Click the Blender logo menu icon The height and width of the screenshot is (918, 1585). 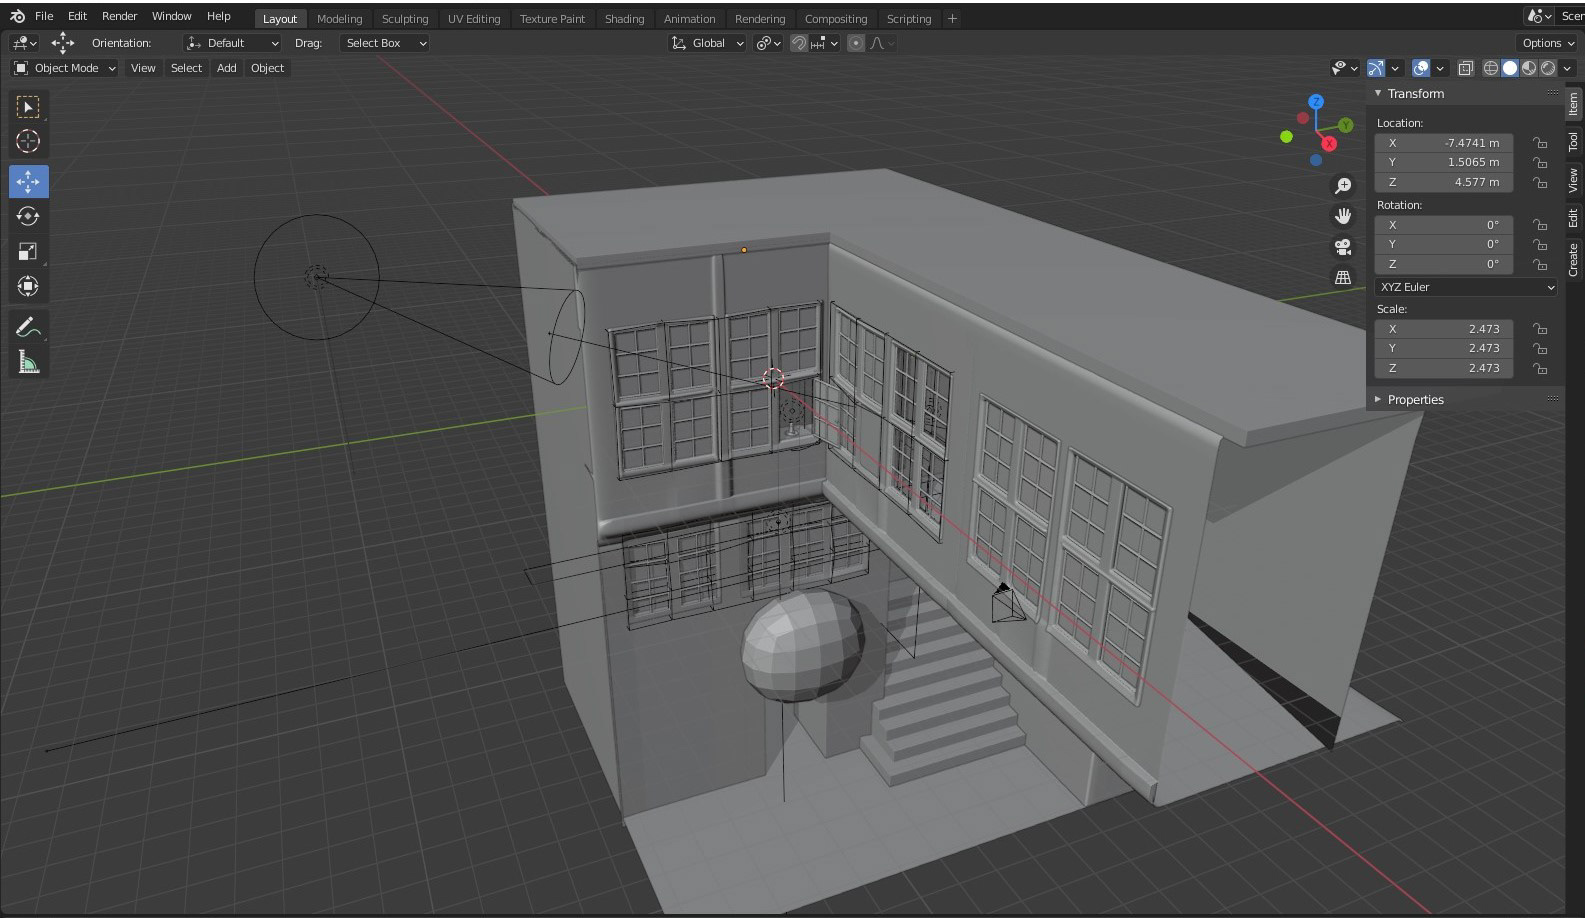17,16
